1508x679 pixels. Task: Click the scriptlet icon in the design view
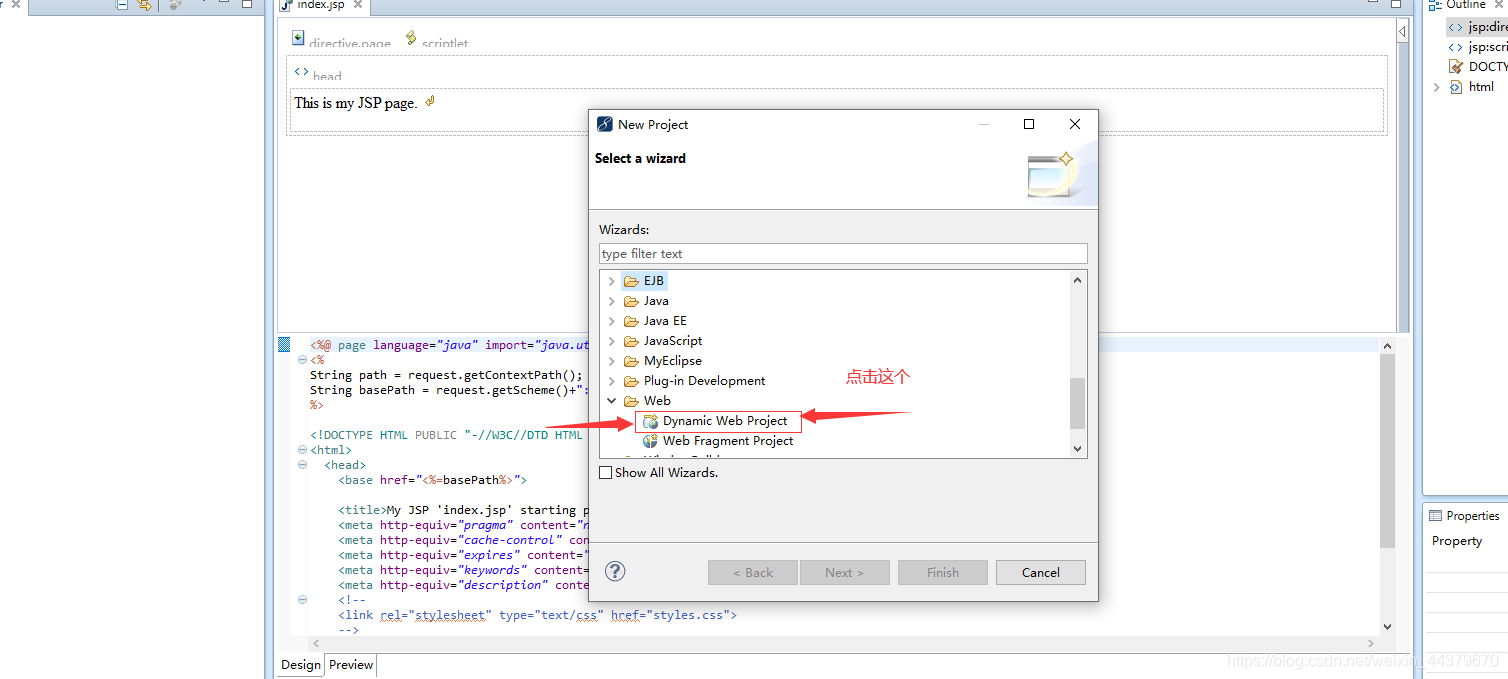411,38
